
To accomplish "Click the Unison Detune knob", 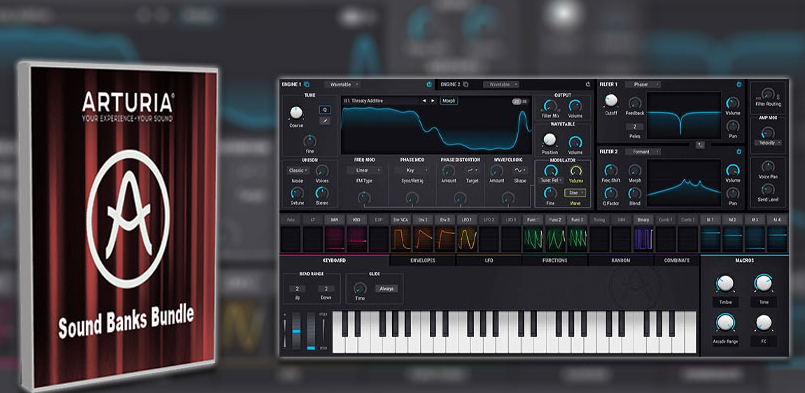I will pos(297,193).
